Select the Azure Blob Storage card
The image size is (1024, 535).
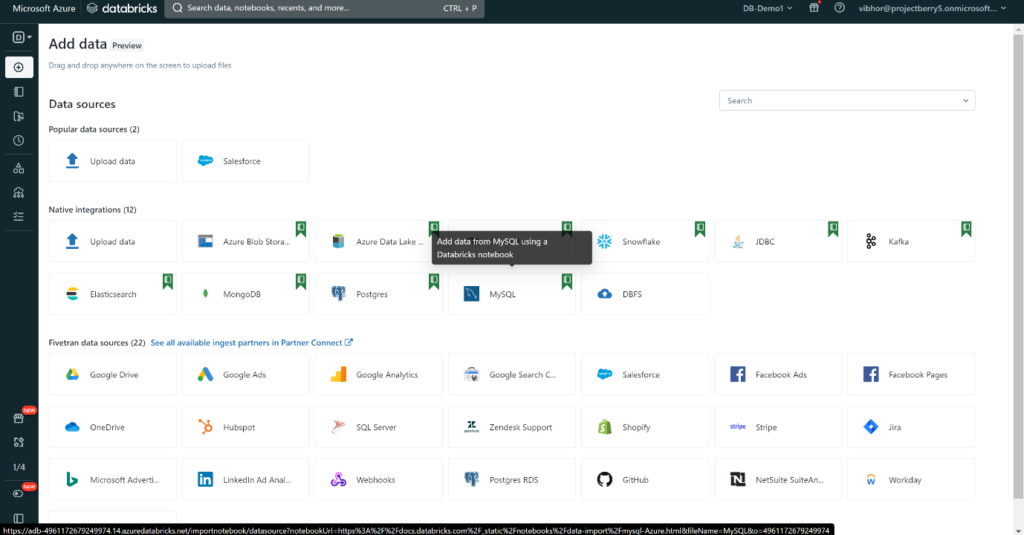tap(246, 241)
